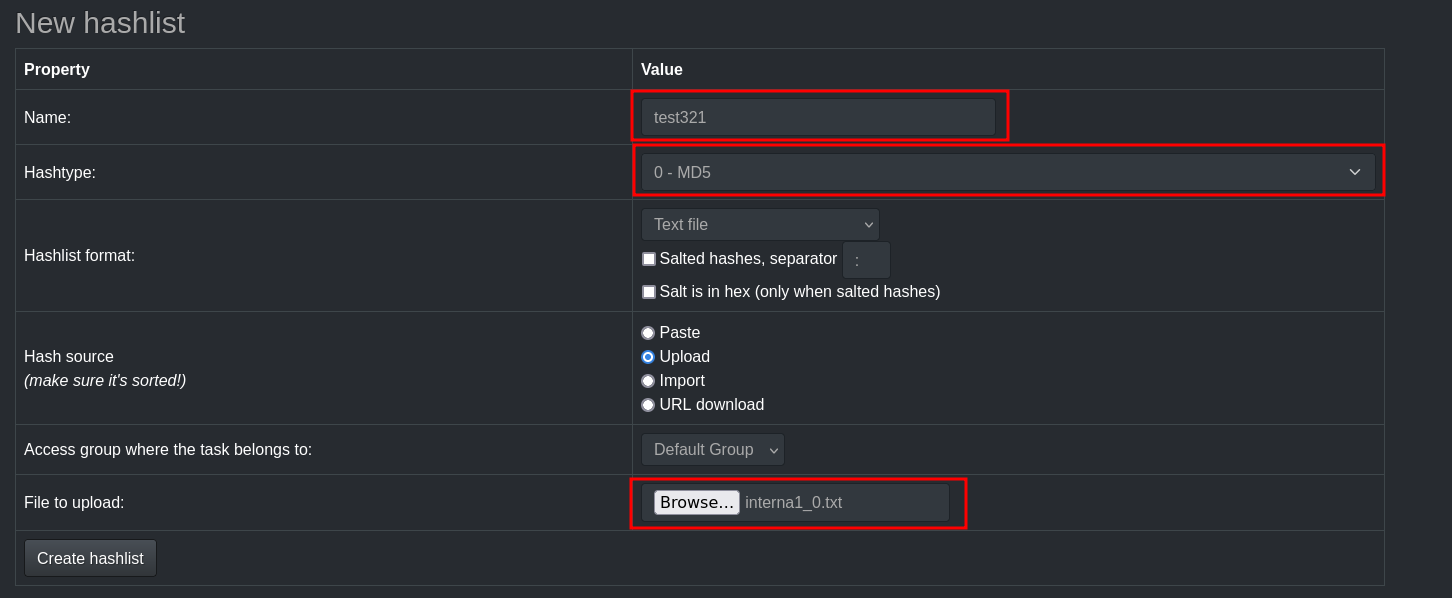Click the Name field containing test321
The height and width of the screenshot is (598, 1452).
818,117
